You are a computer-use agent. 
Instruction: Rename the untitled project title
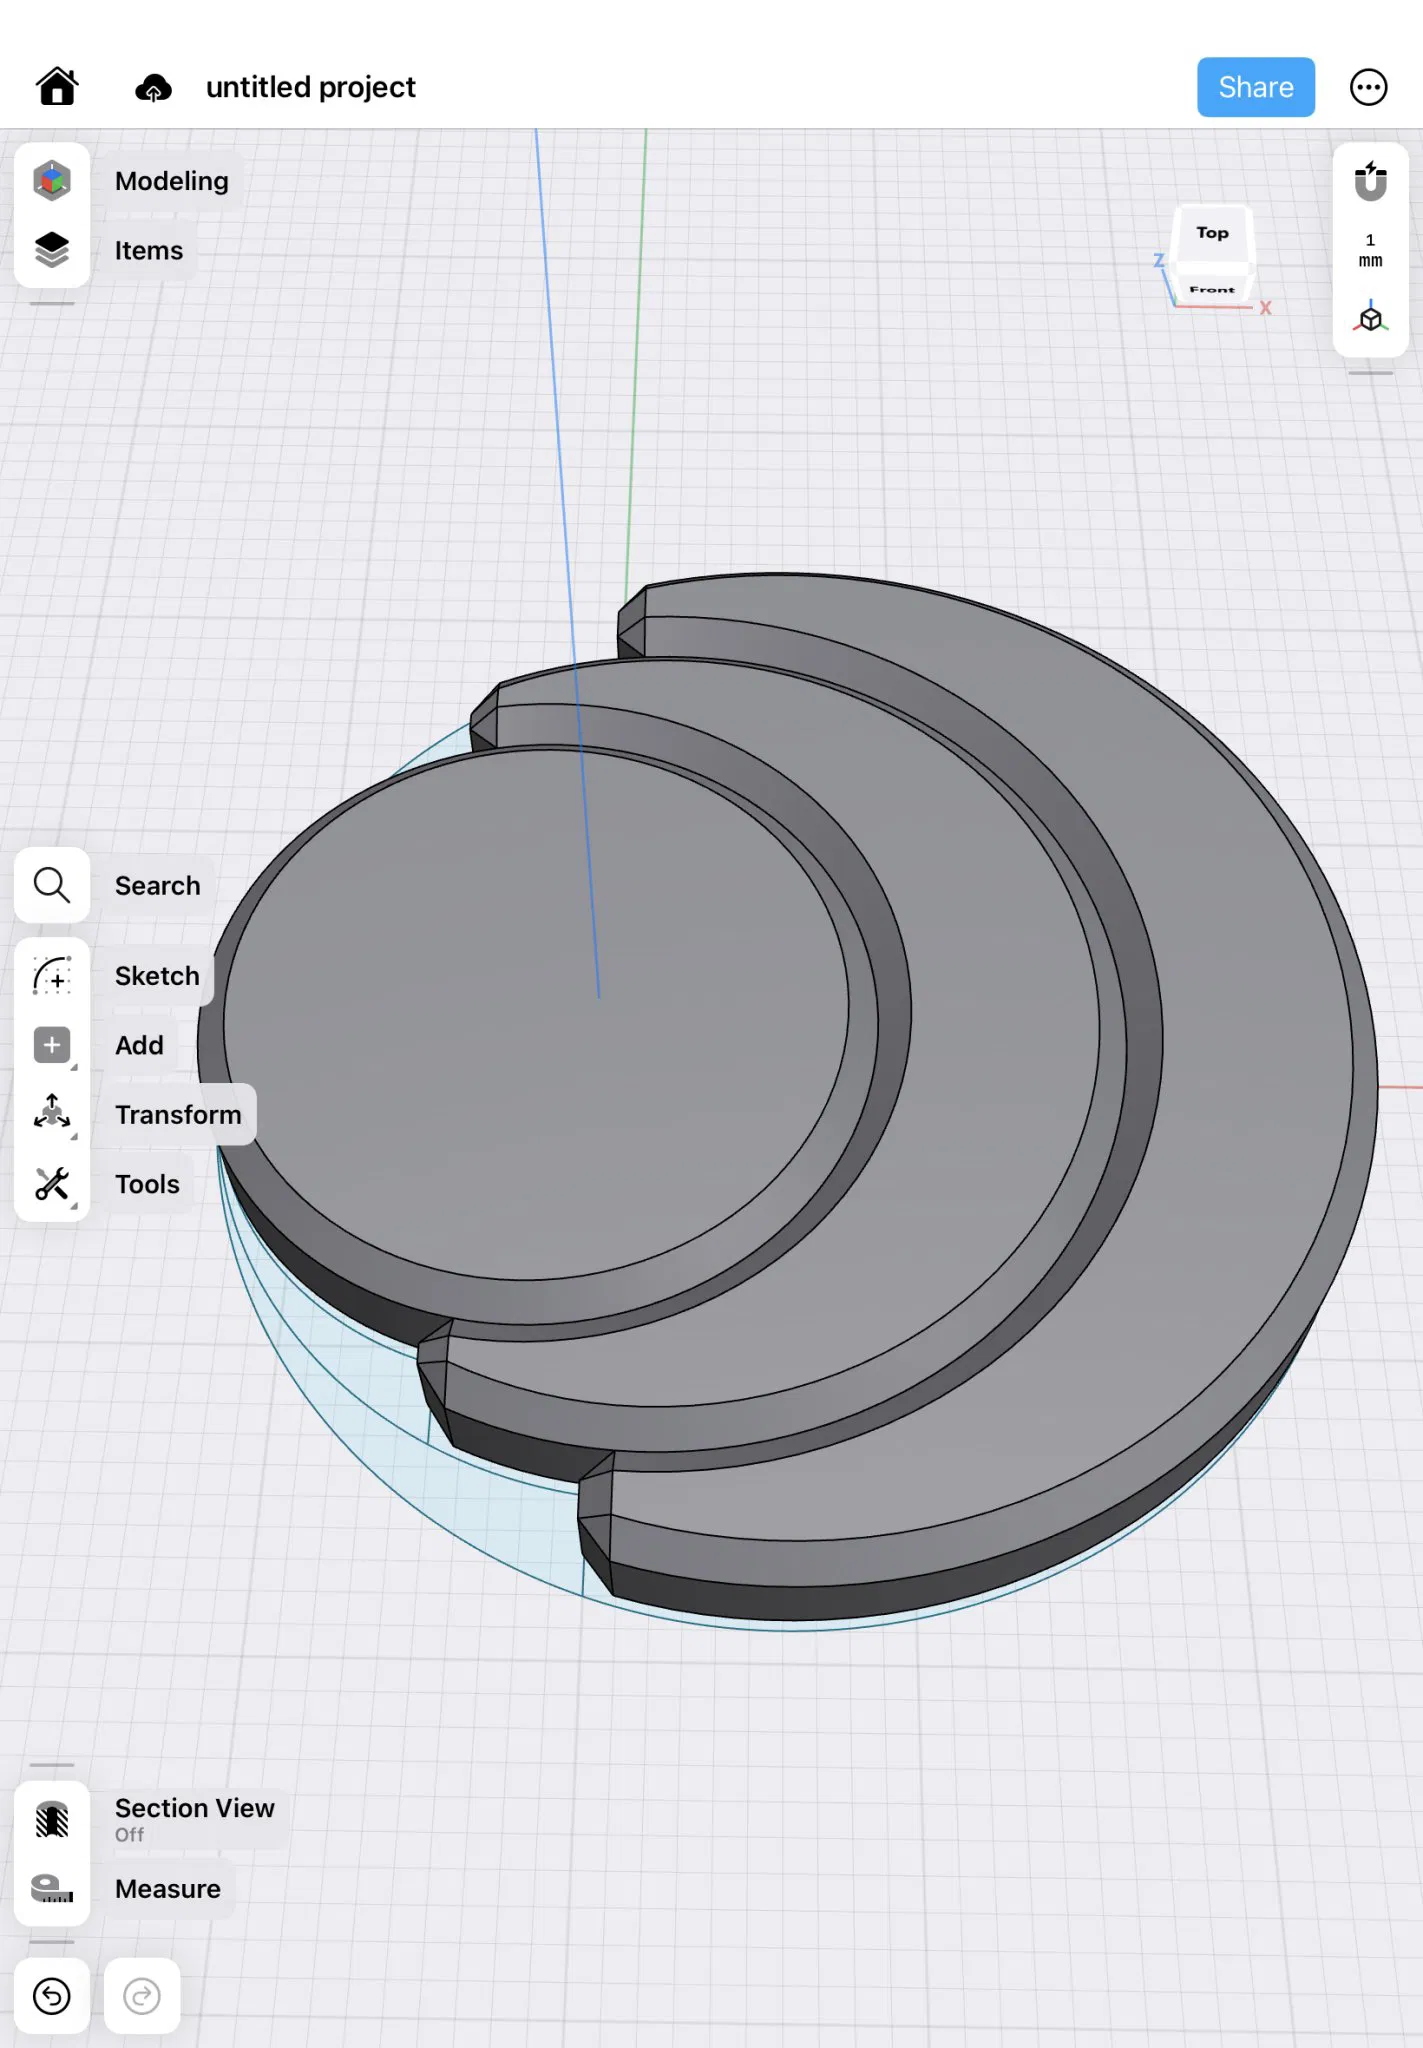coord(310,87)
